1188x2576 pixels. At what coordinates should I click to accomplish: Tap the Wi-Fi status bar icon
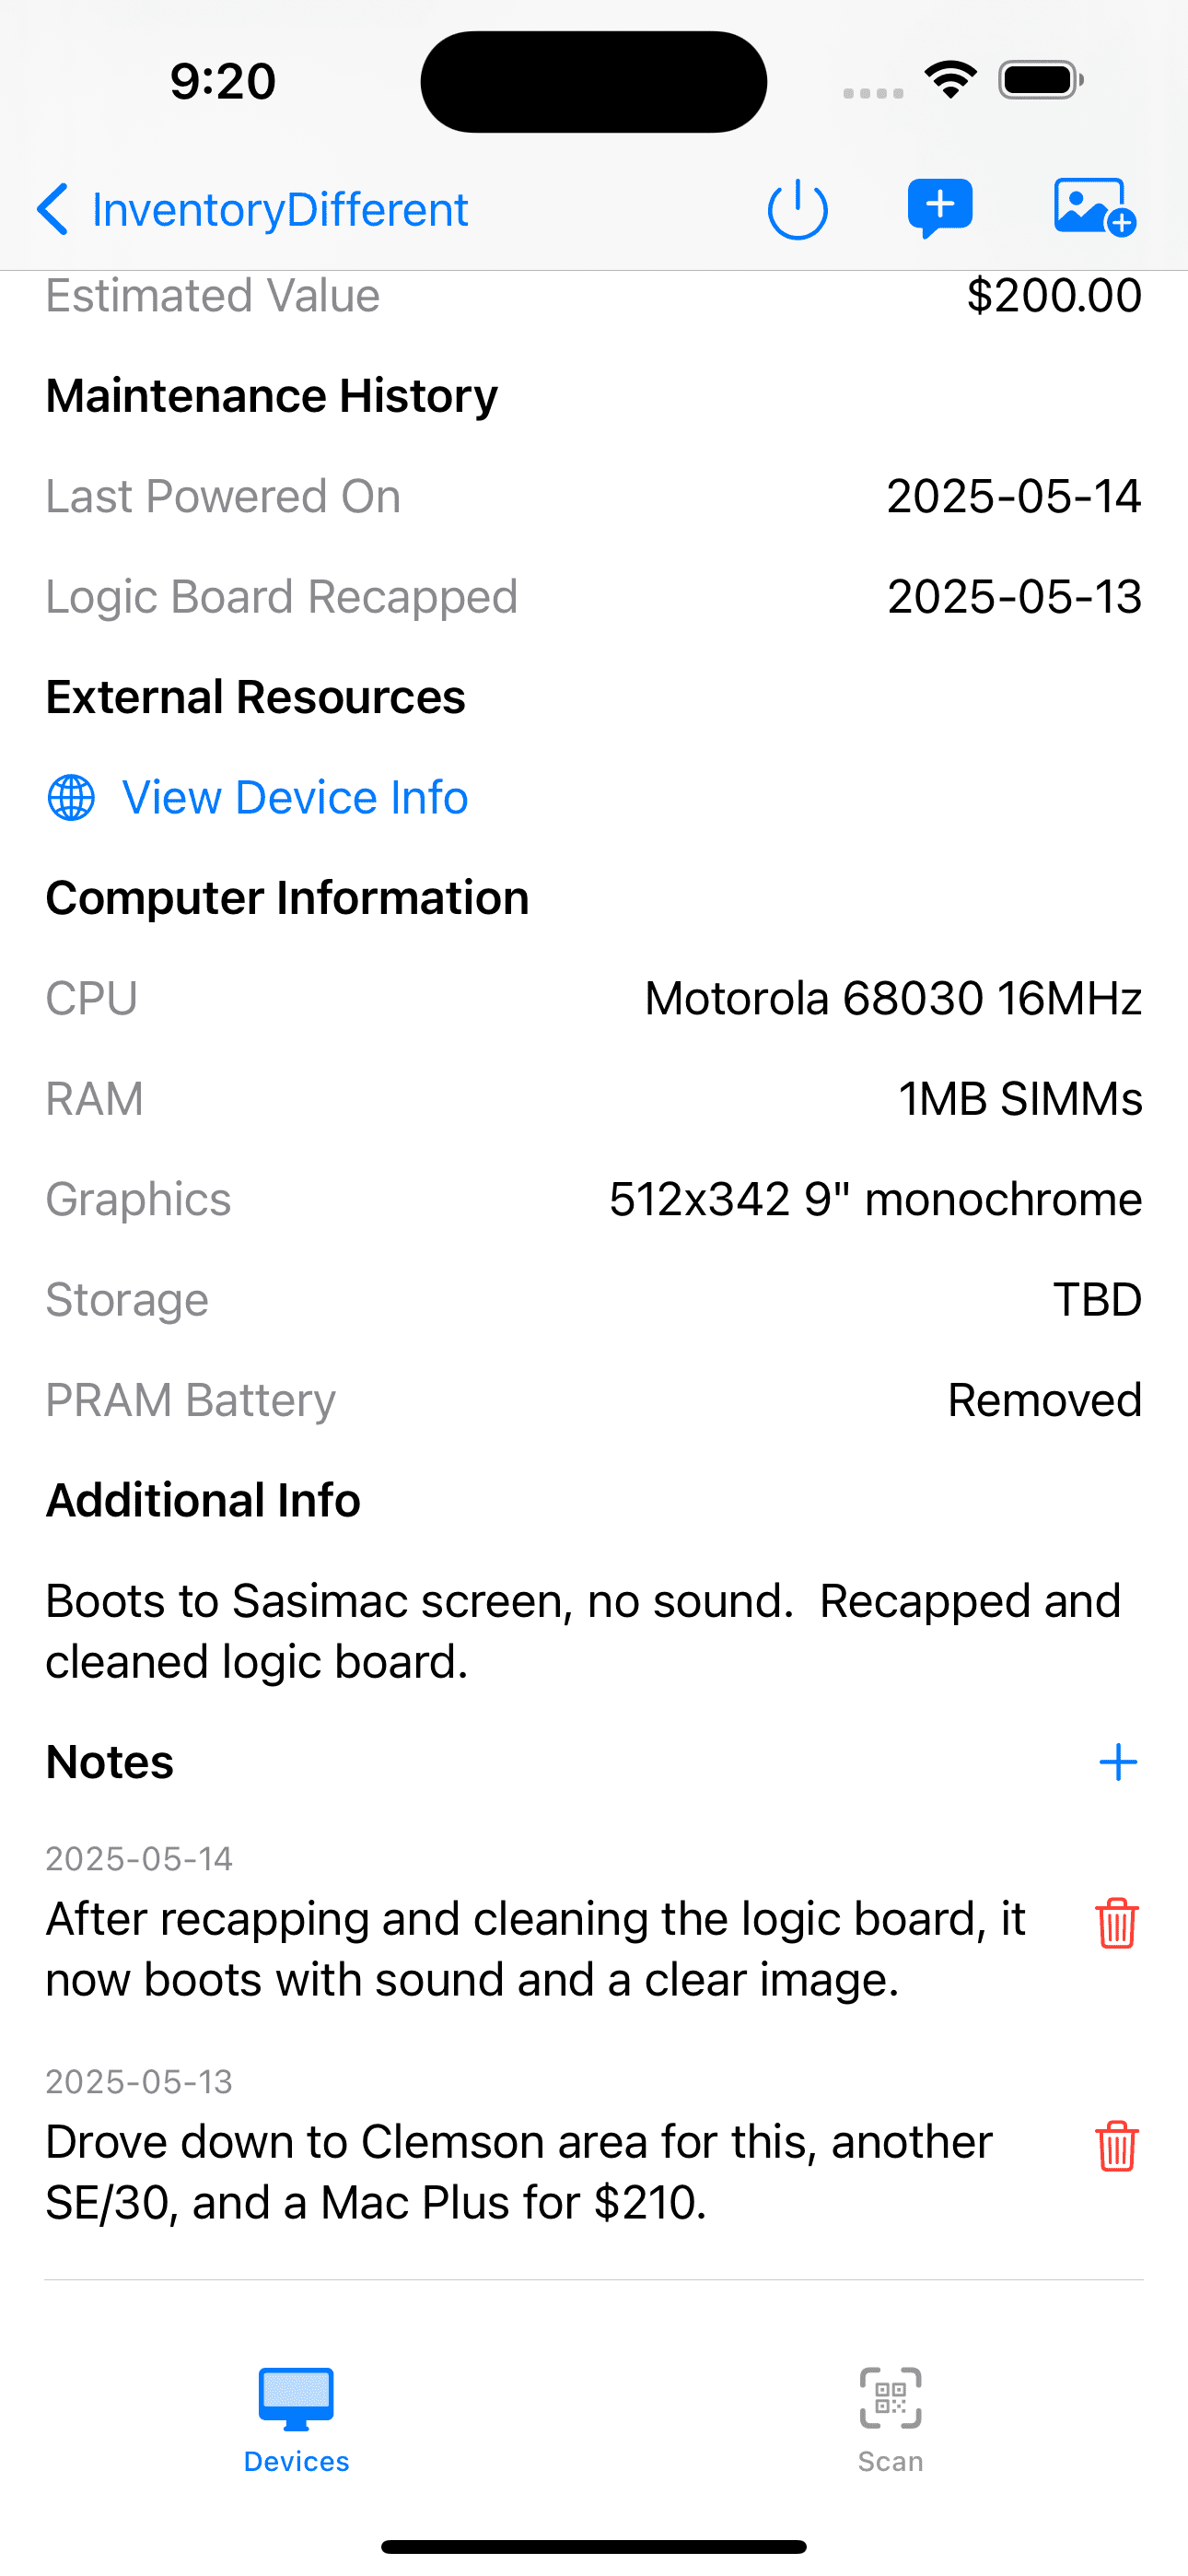click(x=950, y=79)
